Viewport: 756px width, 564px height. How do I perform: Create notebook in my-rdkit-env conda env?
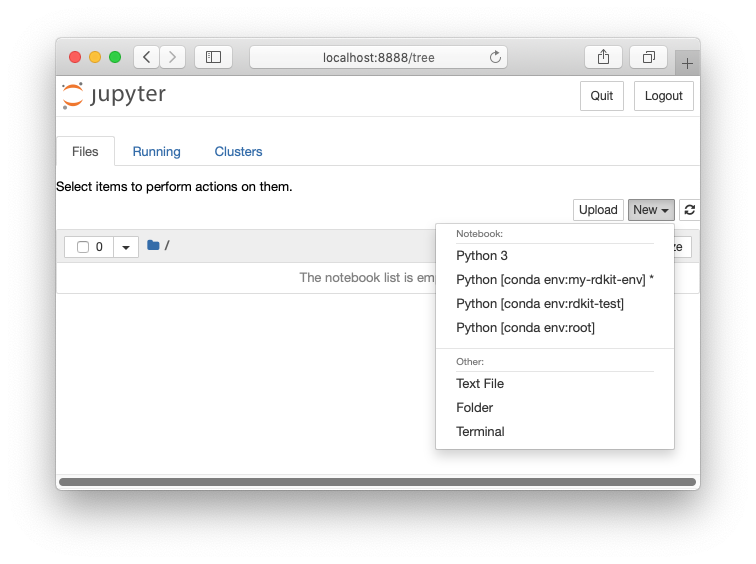(x=554, y=280)
